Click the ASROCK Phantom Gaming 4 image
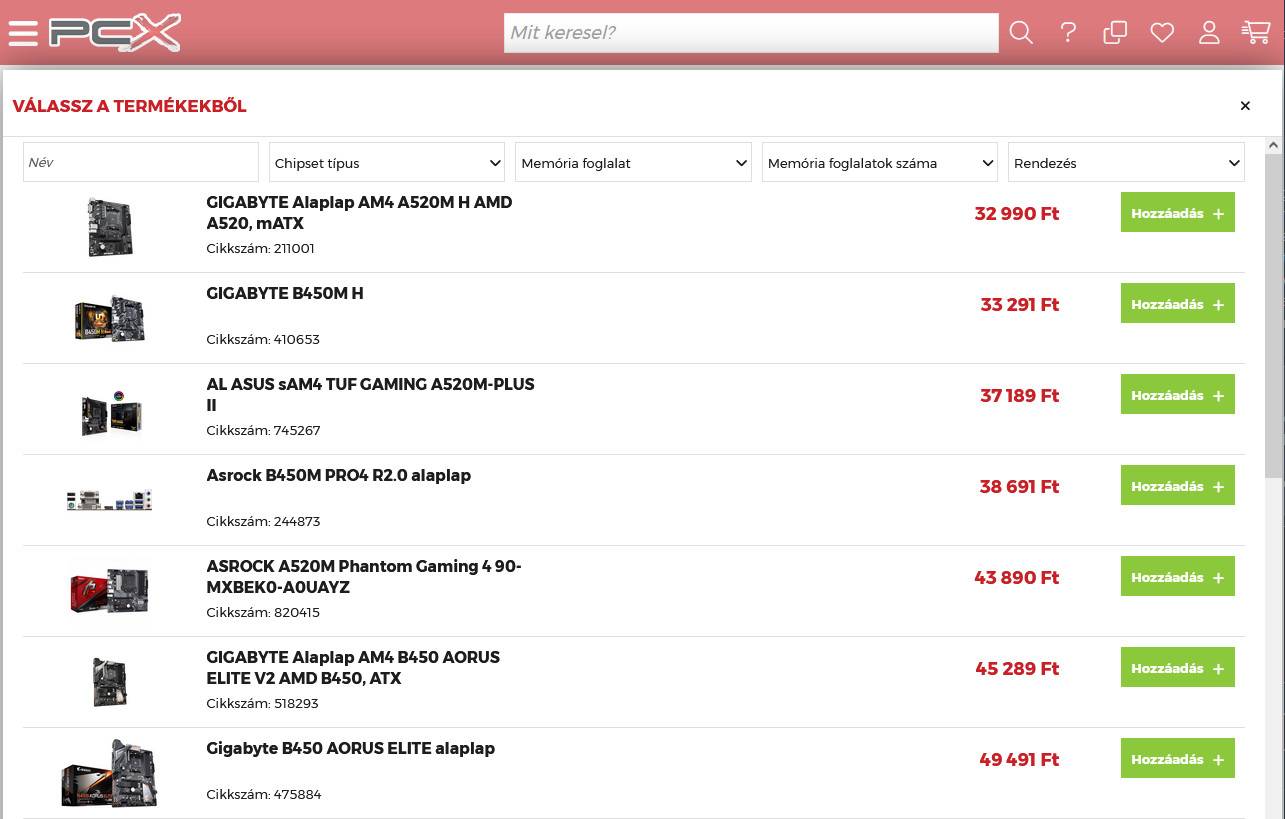Image resolution: width=1285 pixels, height=819 pixels. pos(110,591)
